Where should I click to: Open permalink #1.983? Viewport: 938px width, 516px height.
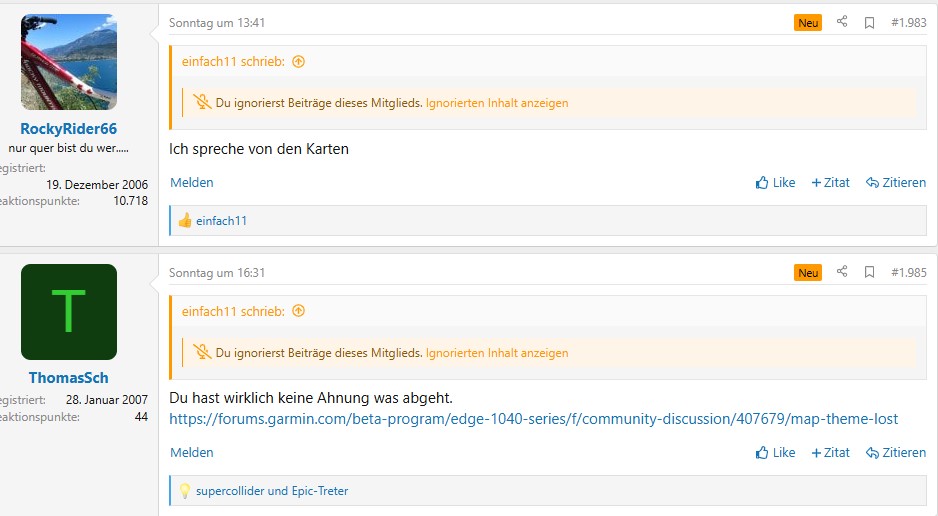[908, 22]
